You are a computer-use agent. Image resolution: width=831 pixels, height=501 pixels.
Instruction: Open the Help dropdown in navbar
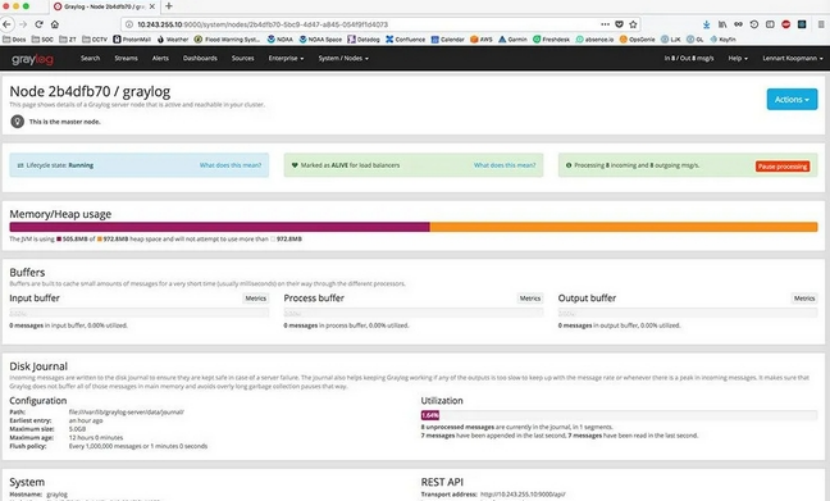click(739, 59)
